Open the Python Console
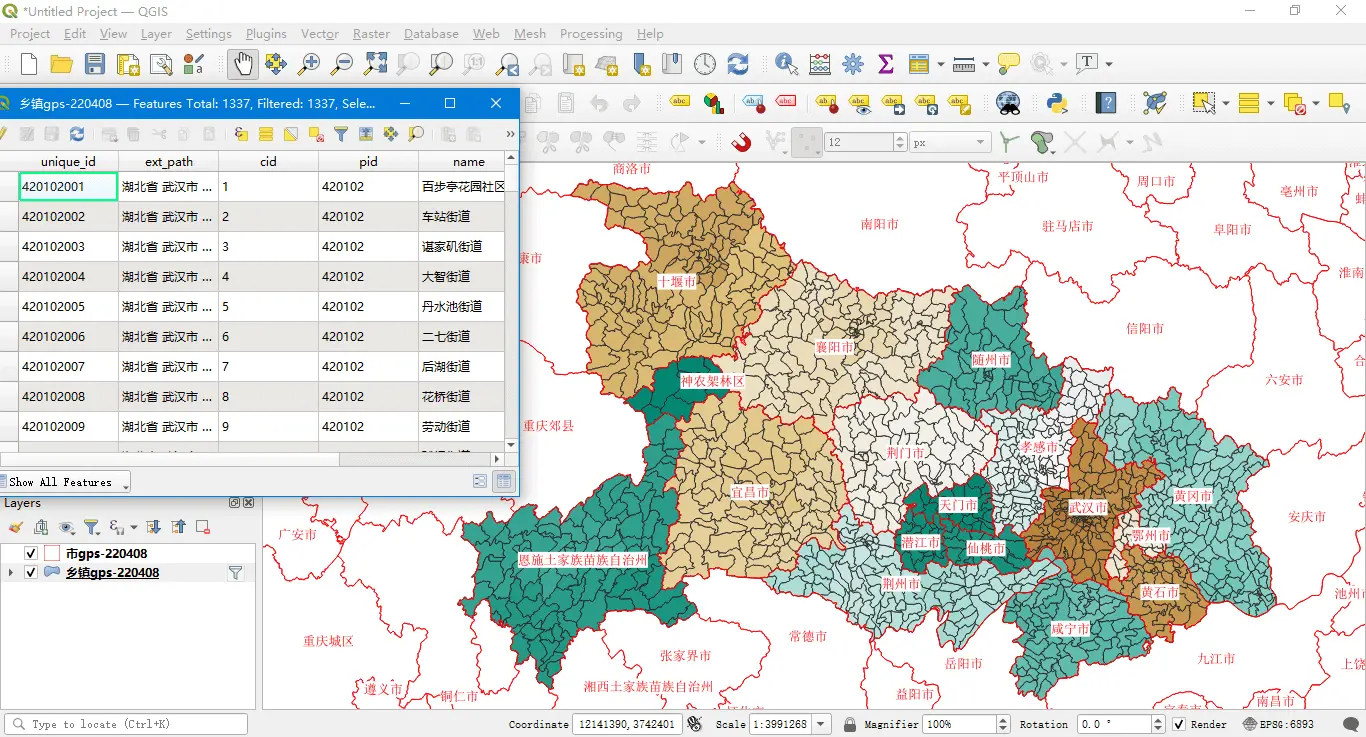1366x737 pixels. (x=1056, y=103)
